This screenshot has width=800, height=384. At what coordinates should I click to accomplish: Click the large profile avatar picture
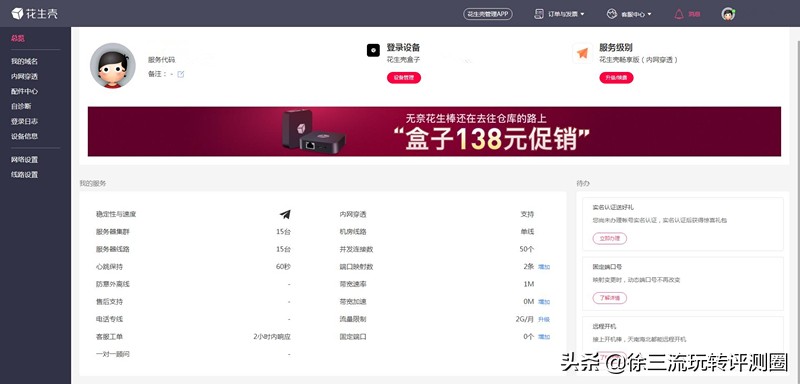113,66
